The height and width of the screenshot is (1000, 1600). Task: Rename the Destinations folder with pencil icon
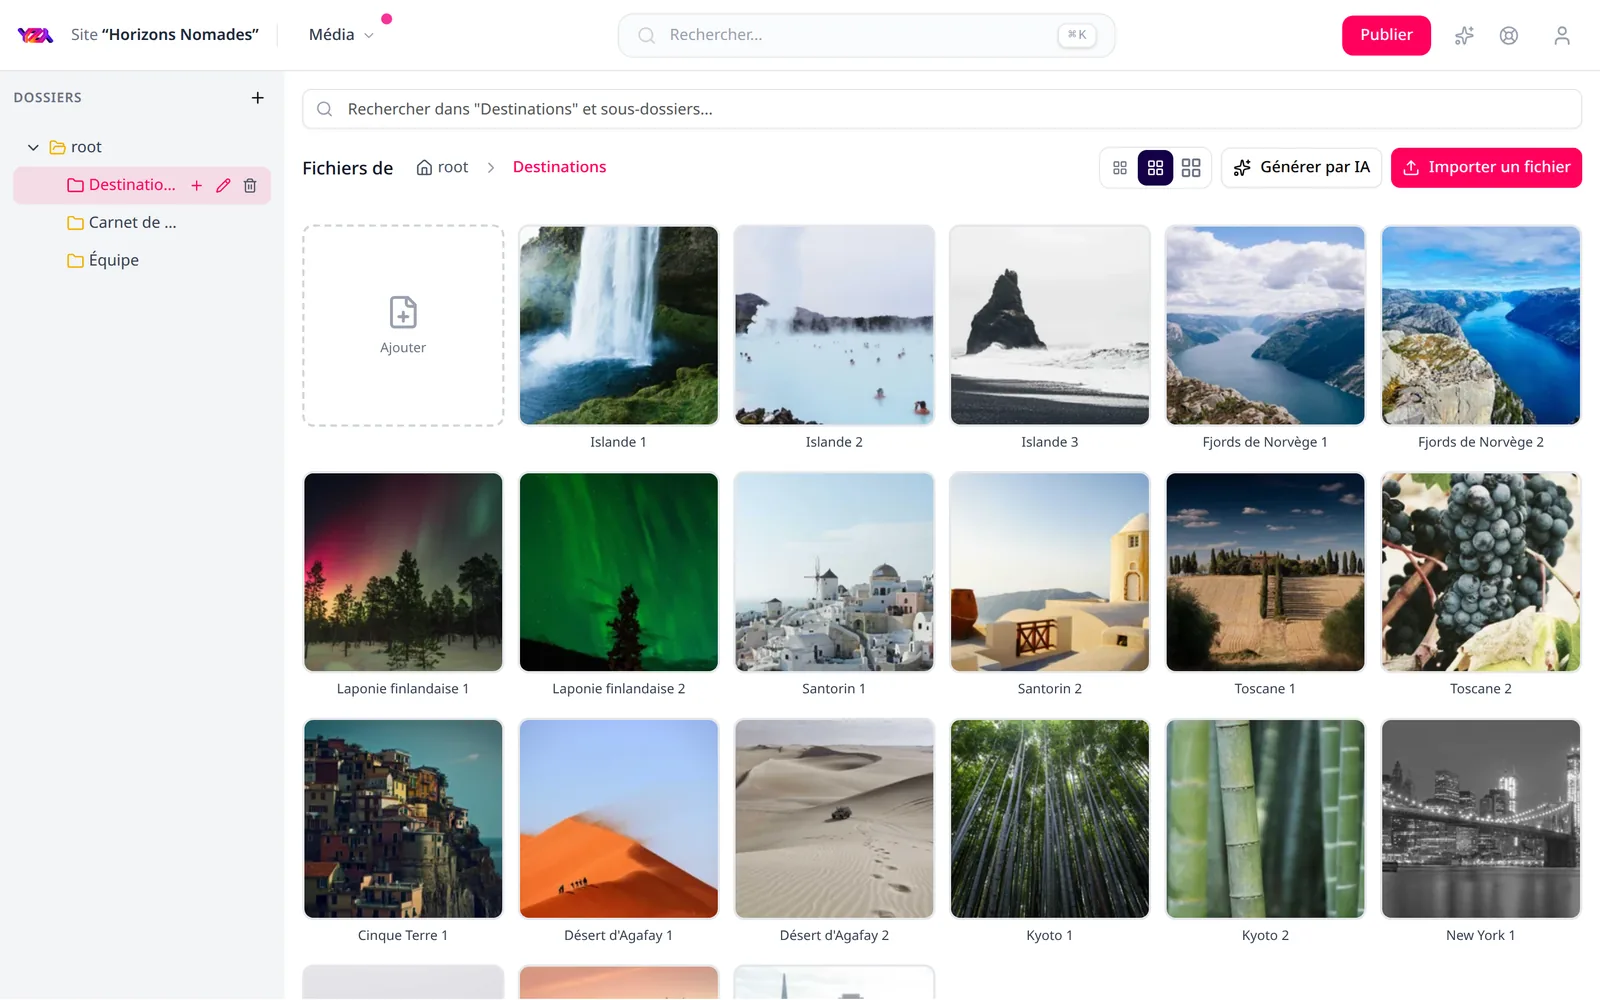tap(223, 185)
